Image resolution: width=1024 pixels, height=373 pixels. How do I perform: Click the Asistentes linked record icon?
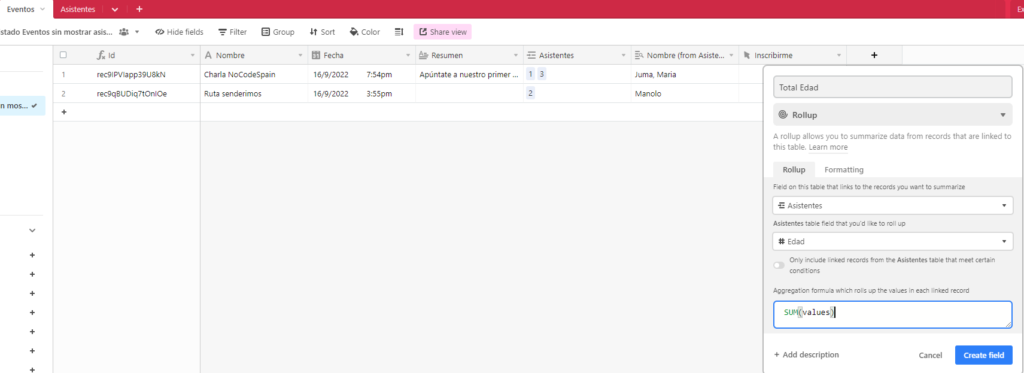click(x=532, y=56)
